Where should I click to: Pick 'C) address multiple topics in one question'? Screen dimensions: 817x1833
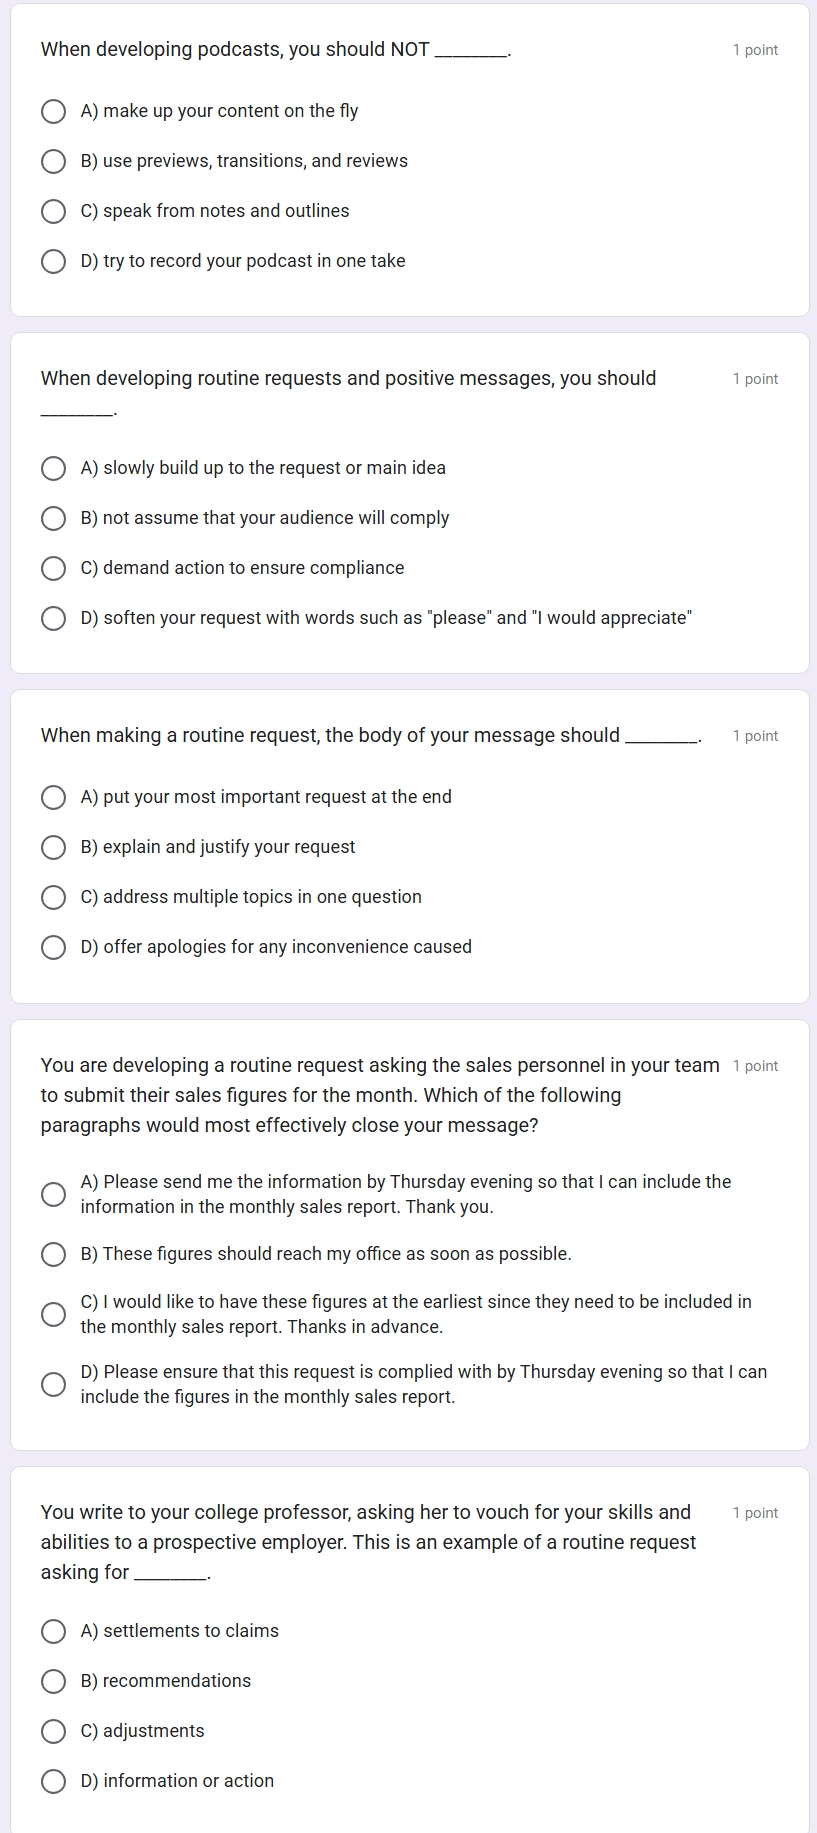click(x=53, y=897)
